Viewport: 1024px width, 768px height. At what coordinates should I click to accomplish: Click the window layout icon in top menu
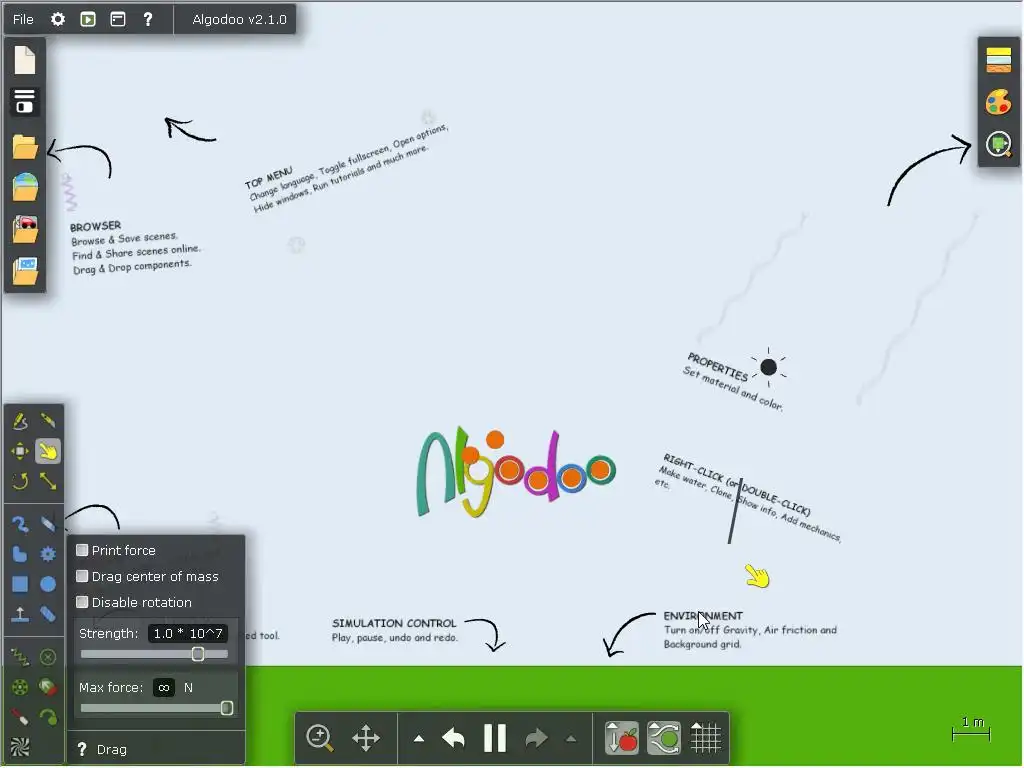click(x=118, y=20)
